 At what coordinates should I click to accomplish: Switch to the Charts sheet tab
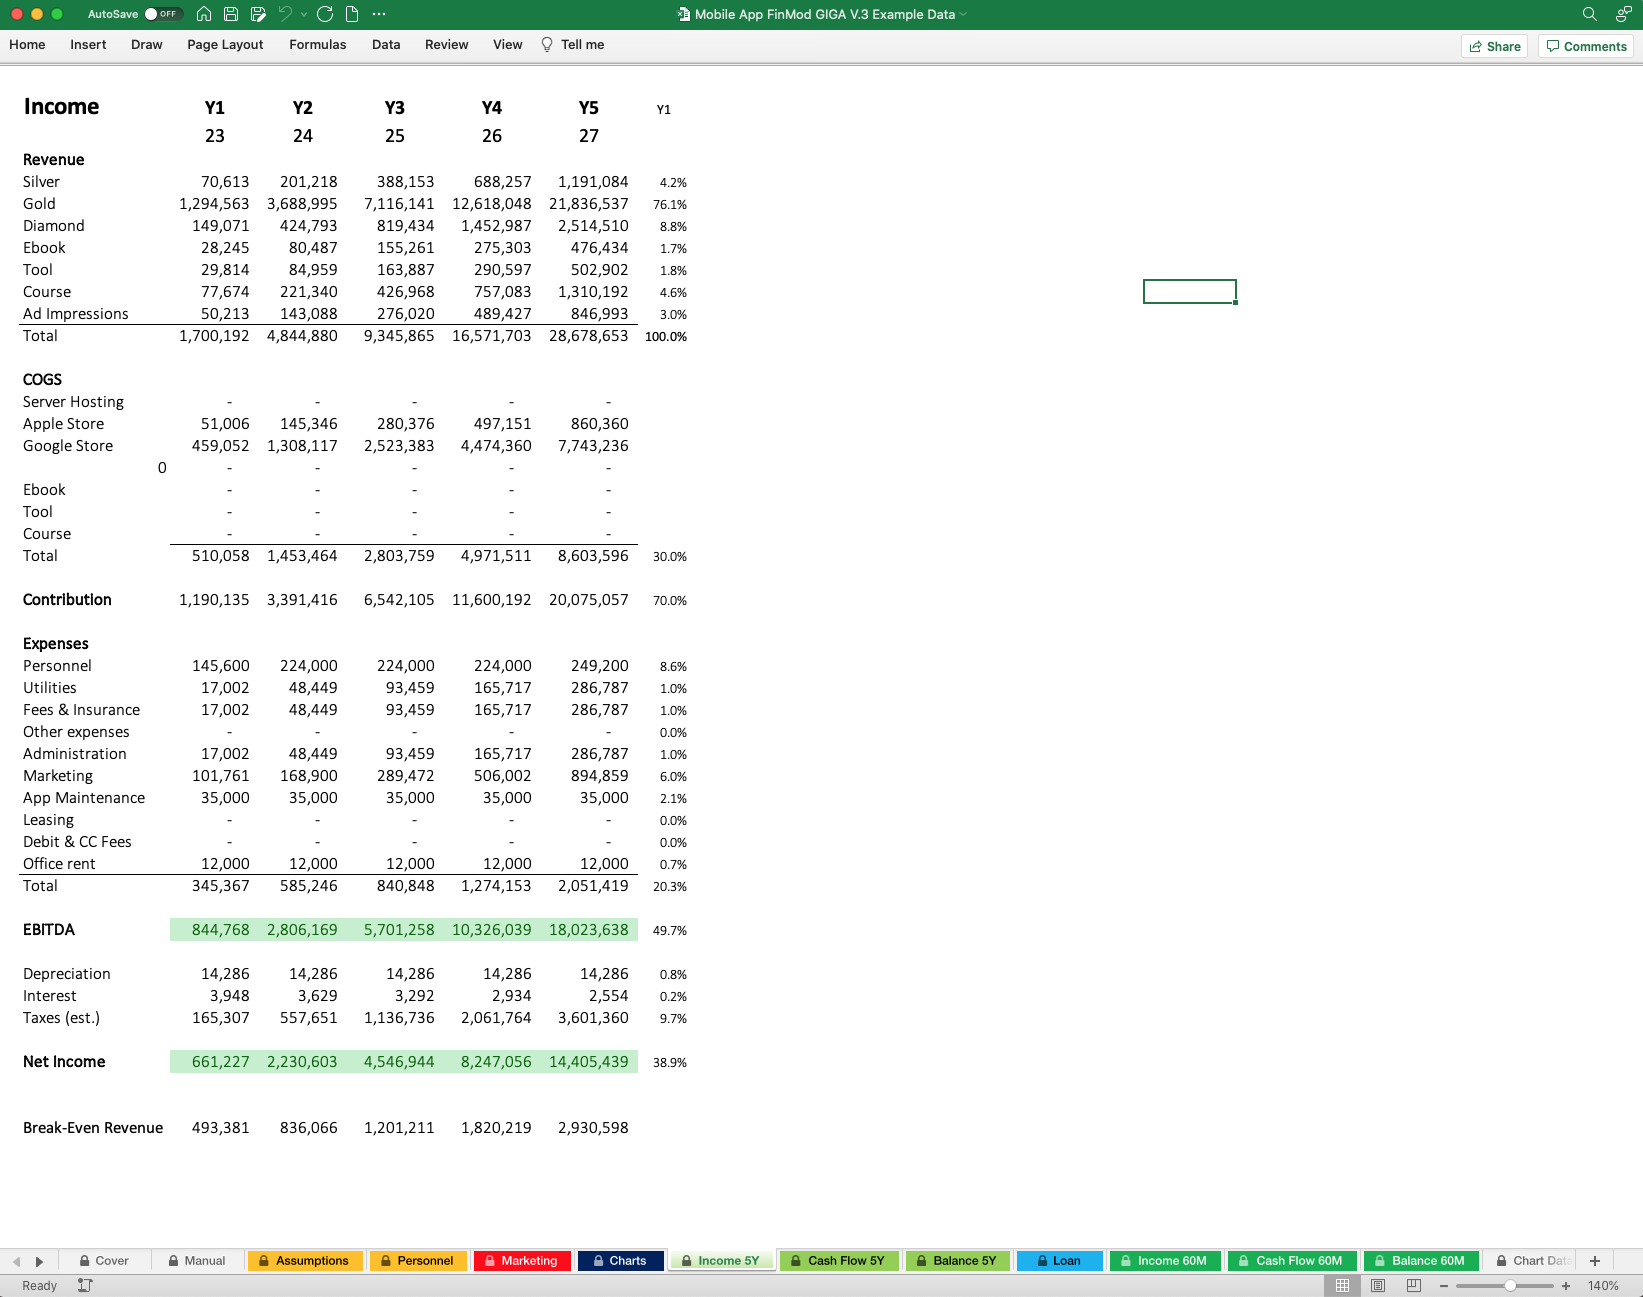click(x=620, y=1261)
